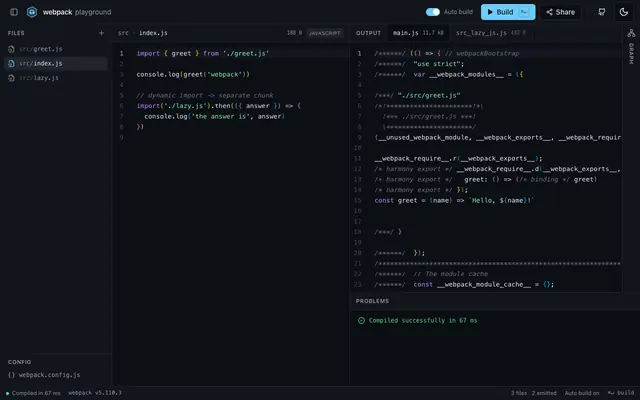
Task: Click the FILES section header
Action: 16,33
